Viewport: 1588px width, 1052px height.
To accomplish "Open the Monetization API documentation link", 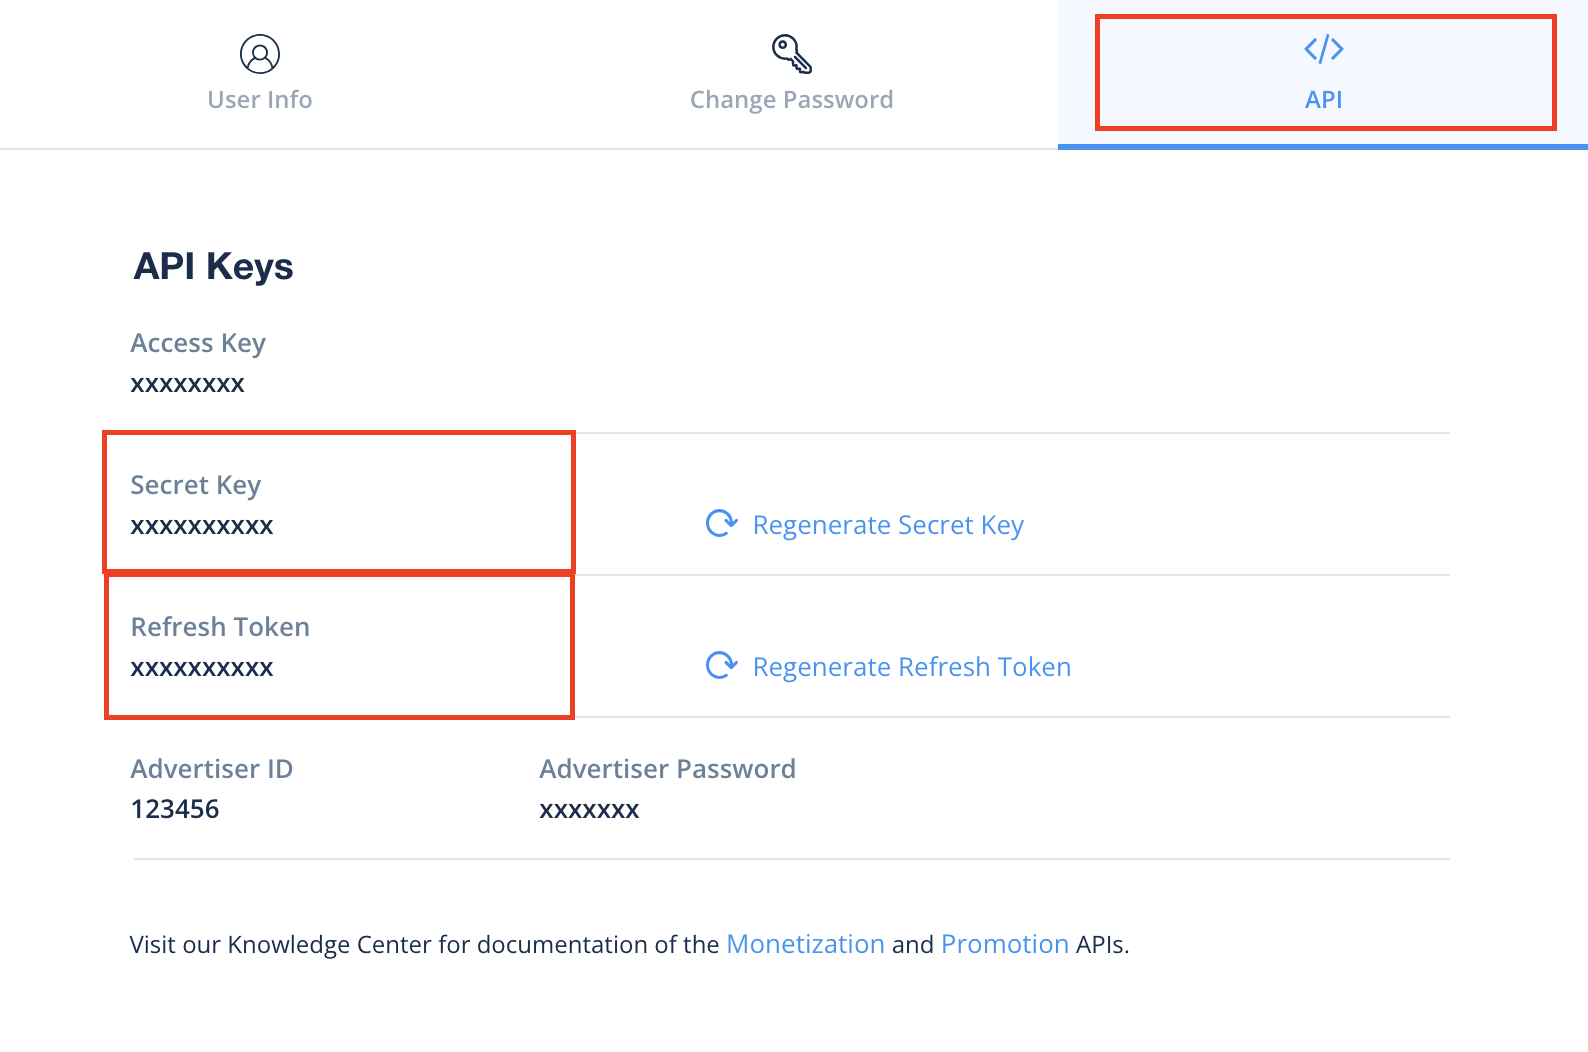I will coord(805,944).
